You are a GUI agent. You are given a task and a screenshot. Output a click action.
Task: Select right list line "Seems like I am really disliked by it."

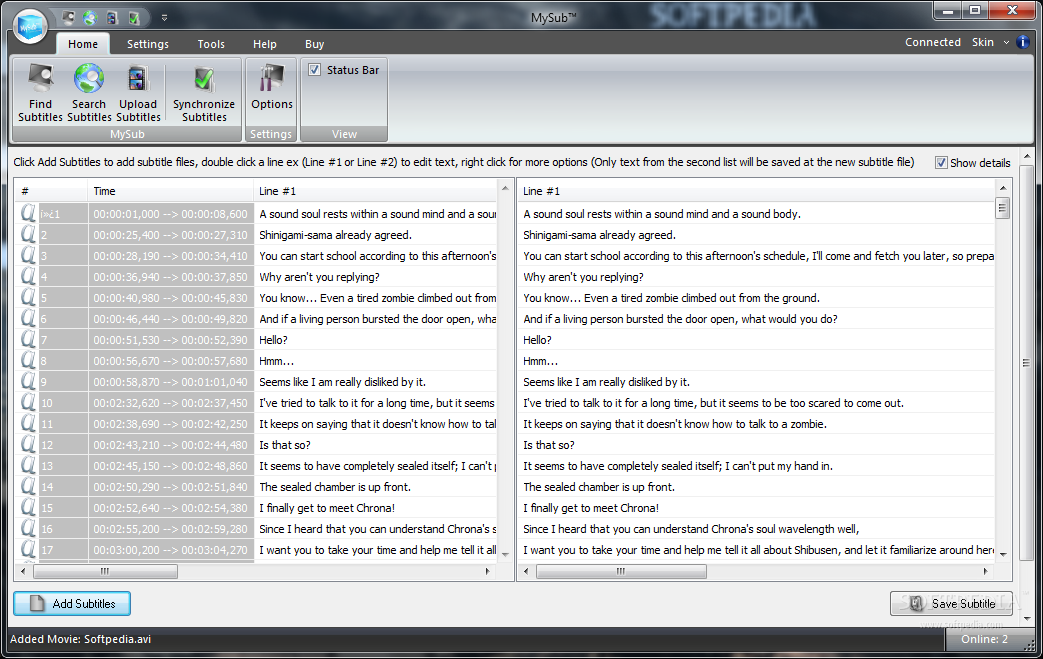(x=607, y=382)
